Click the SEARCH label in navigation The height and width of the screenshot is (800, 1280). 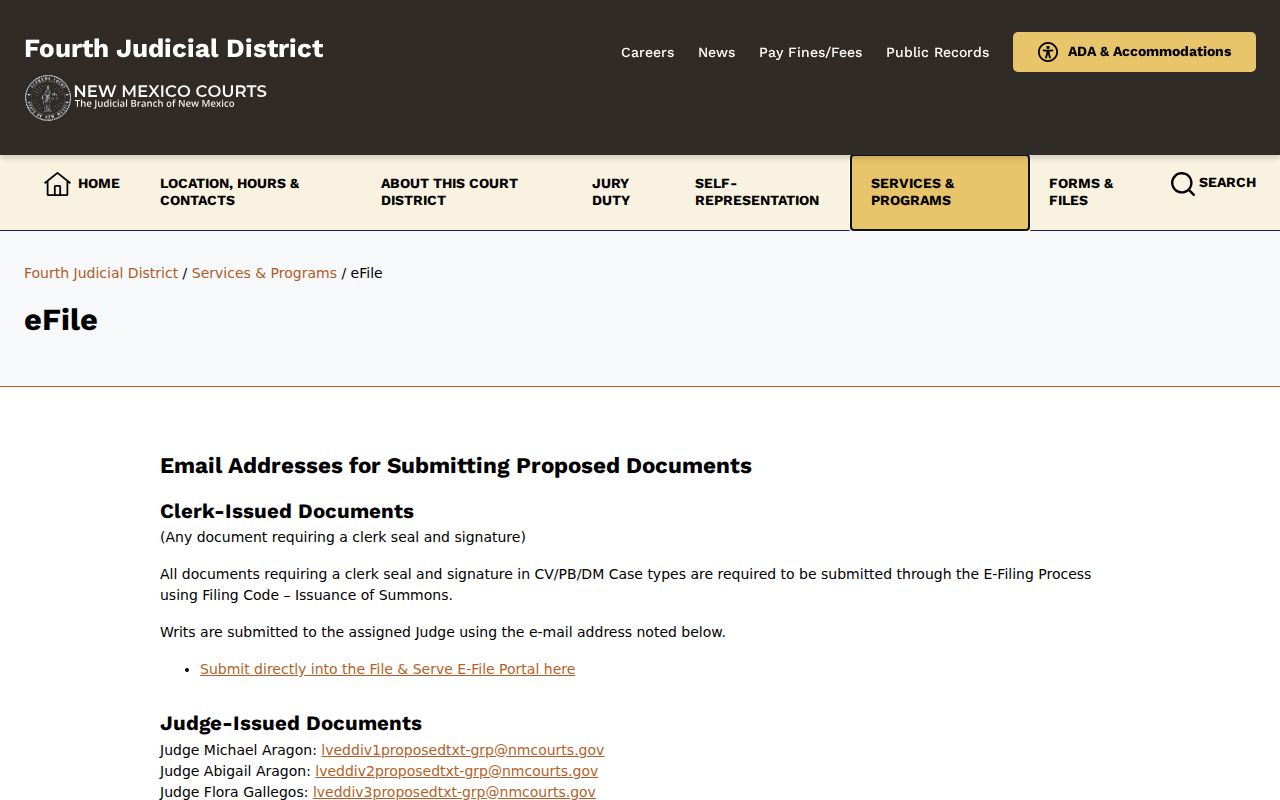1227,182
